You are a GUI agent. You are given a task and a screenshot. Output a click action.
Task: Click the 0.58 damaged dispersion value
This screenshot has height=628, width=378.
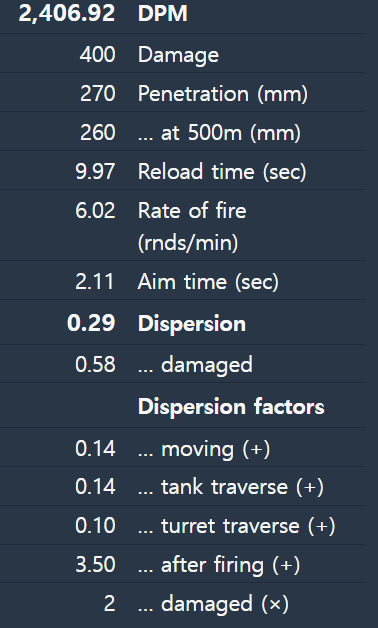click(95, 365)
